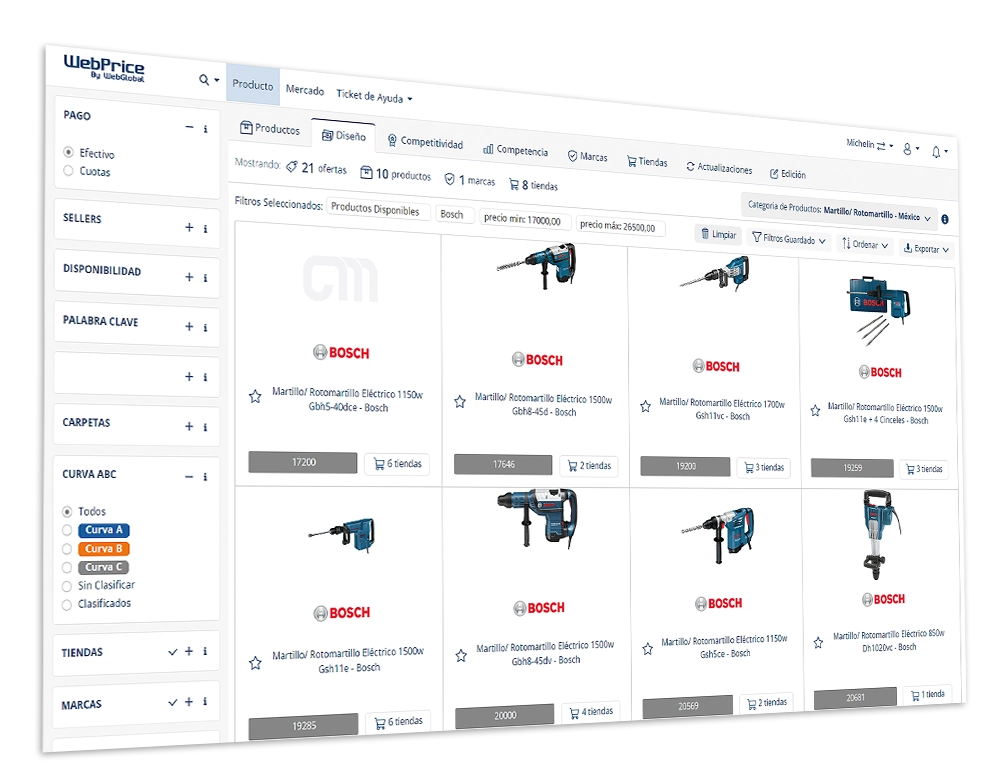This screenshot has height=779, width=1000.
Task: Open the Ordenar dropdown
Action: click(865, 244)
